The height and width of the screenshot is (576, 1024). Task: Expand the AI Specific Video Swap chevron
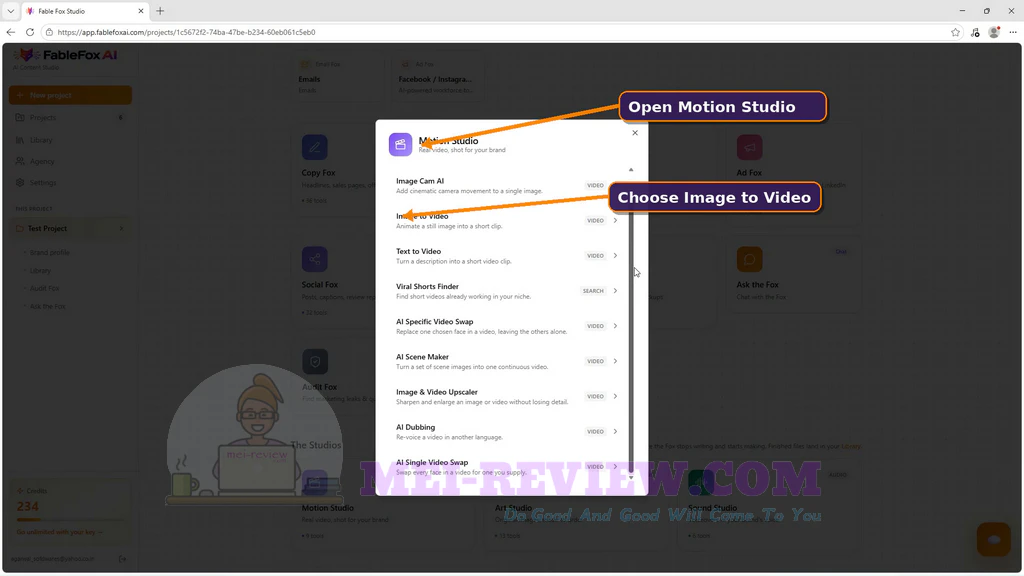point(615,326)
